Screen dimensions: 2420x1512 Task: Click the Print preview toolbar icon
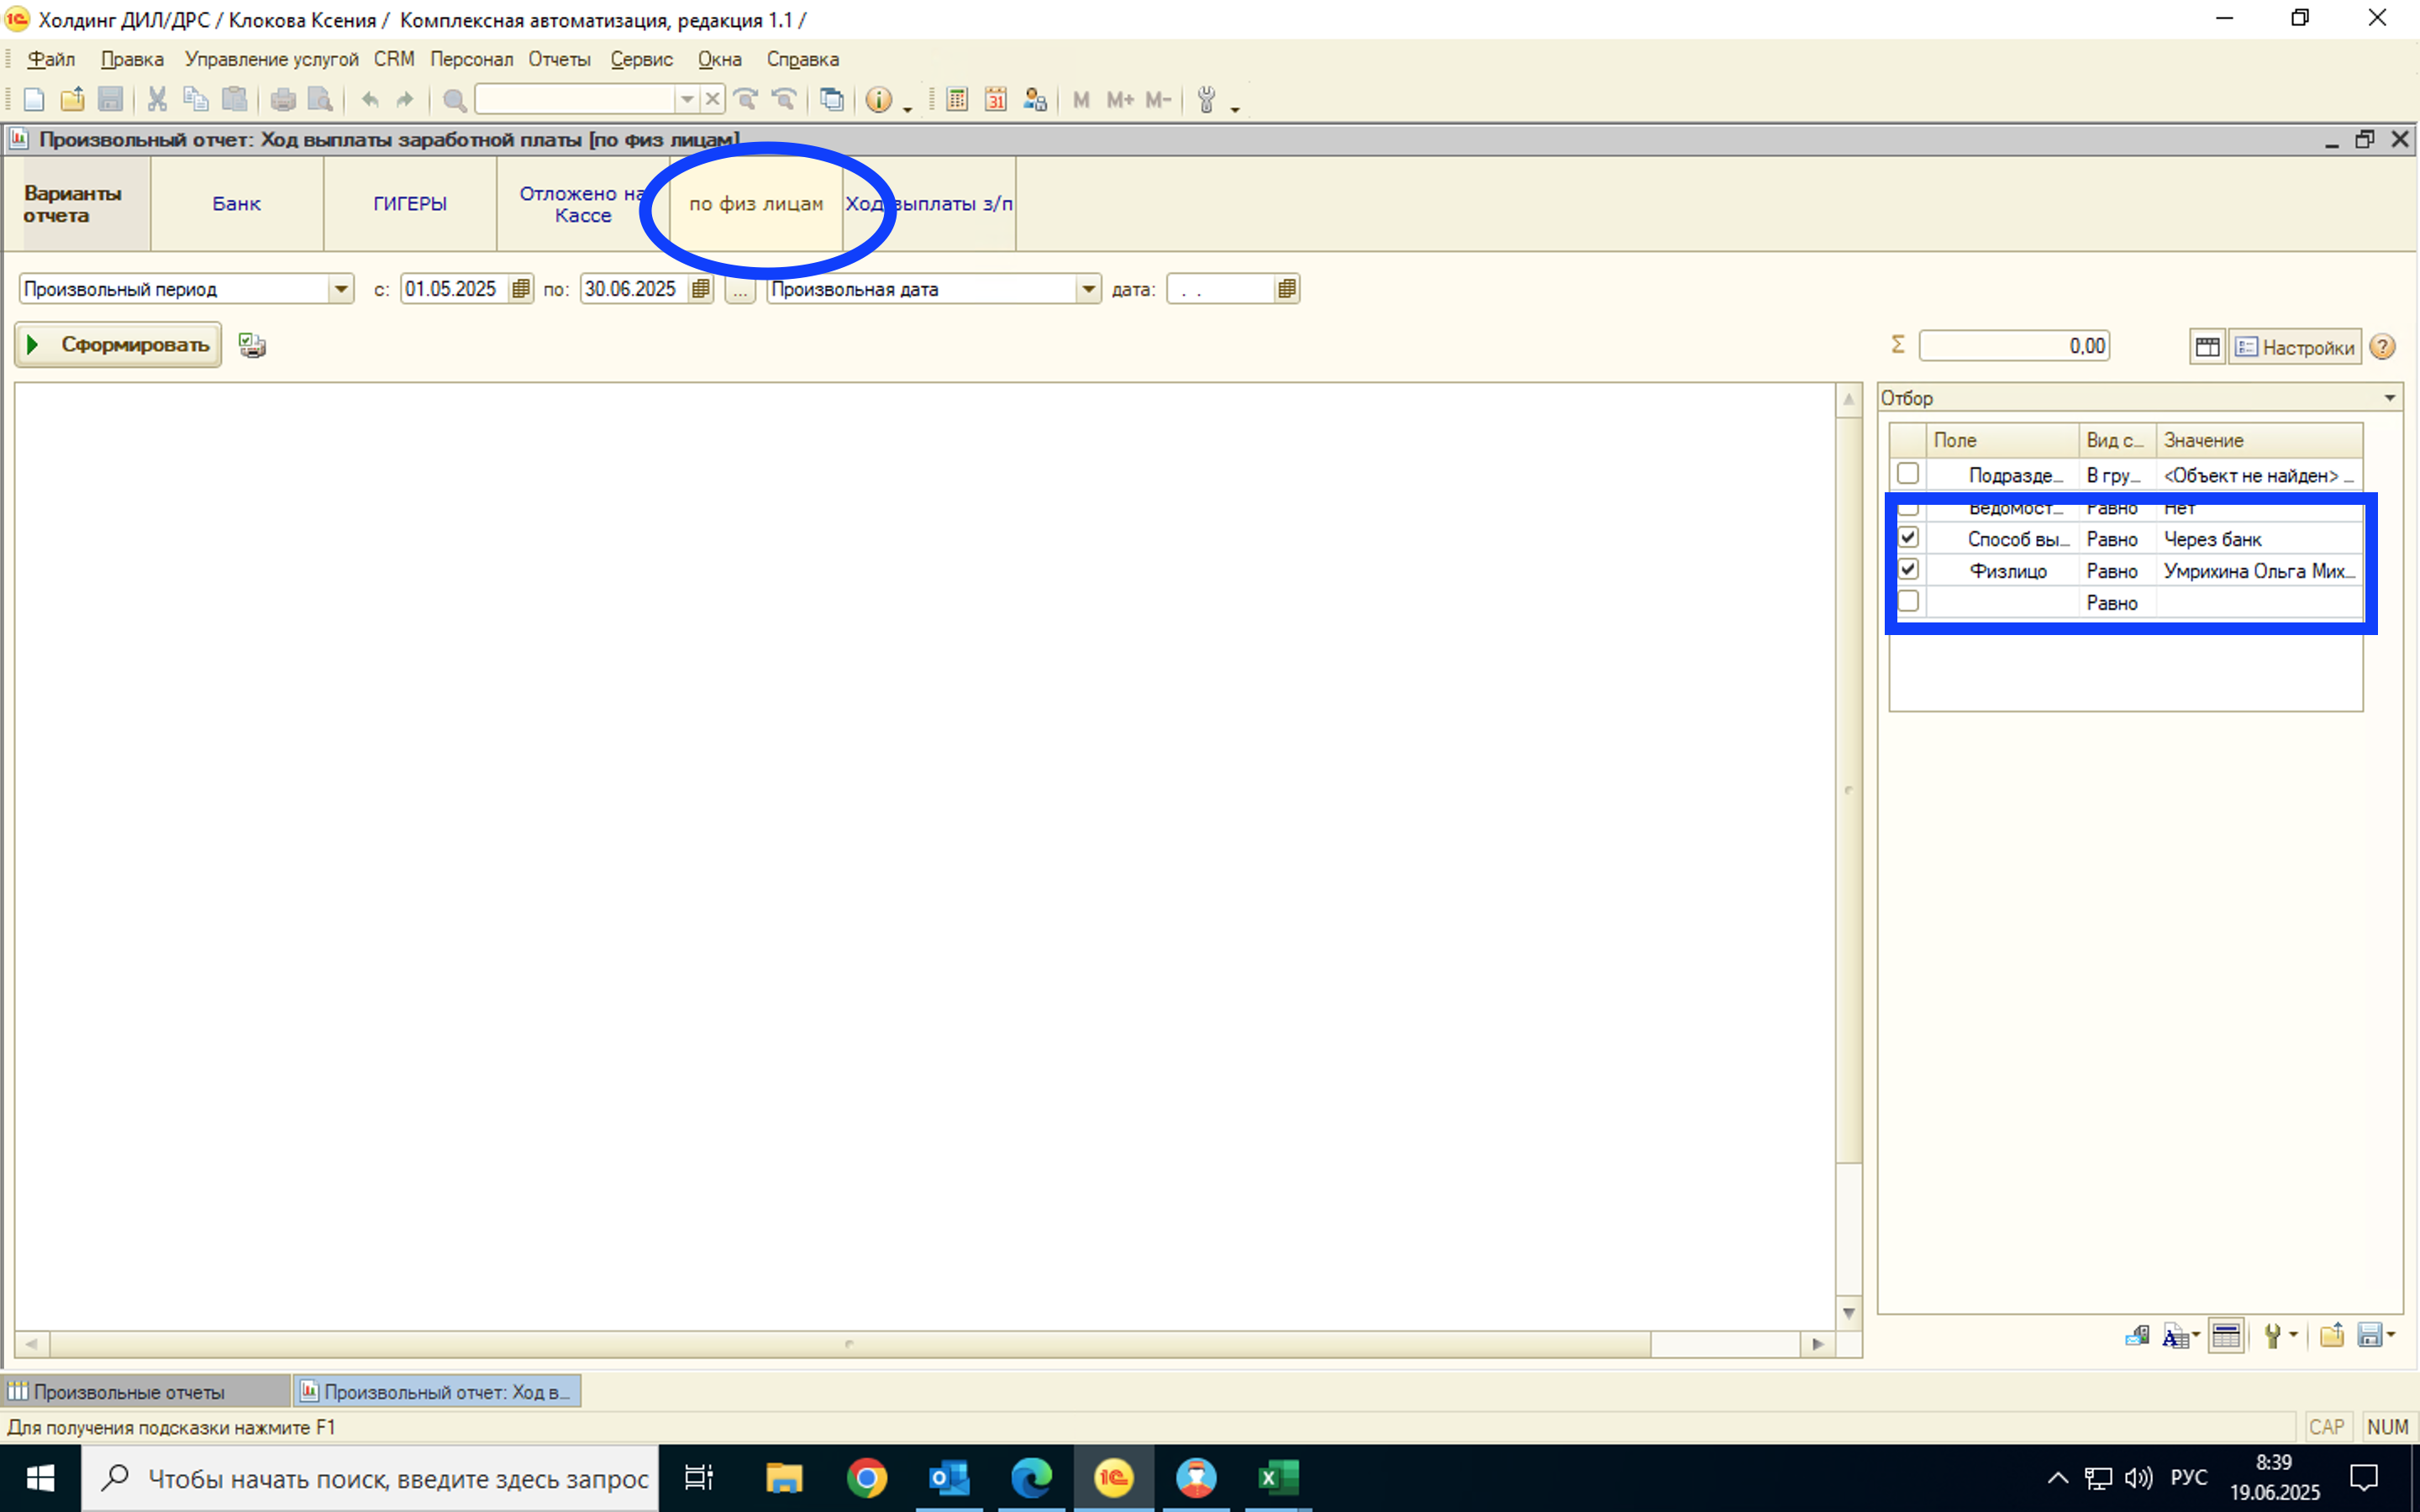pos(321,99)
